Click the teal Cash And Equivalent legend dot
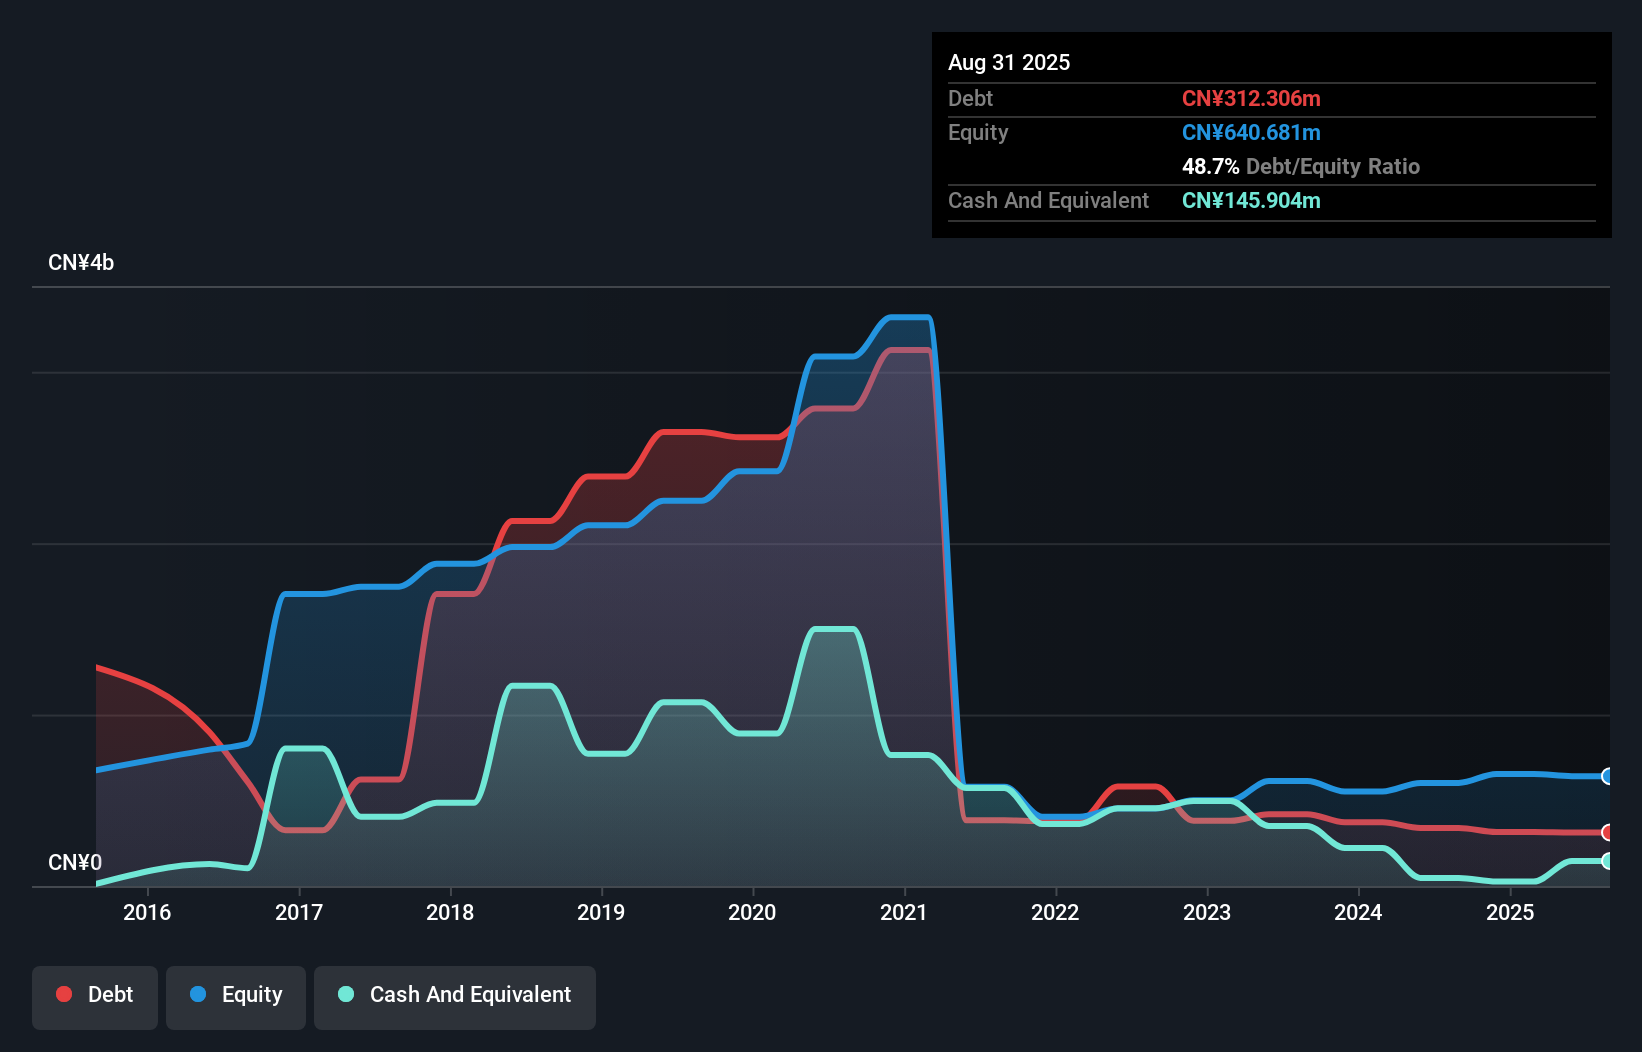 tap(346, 994)
